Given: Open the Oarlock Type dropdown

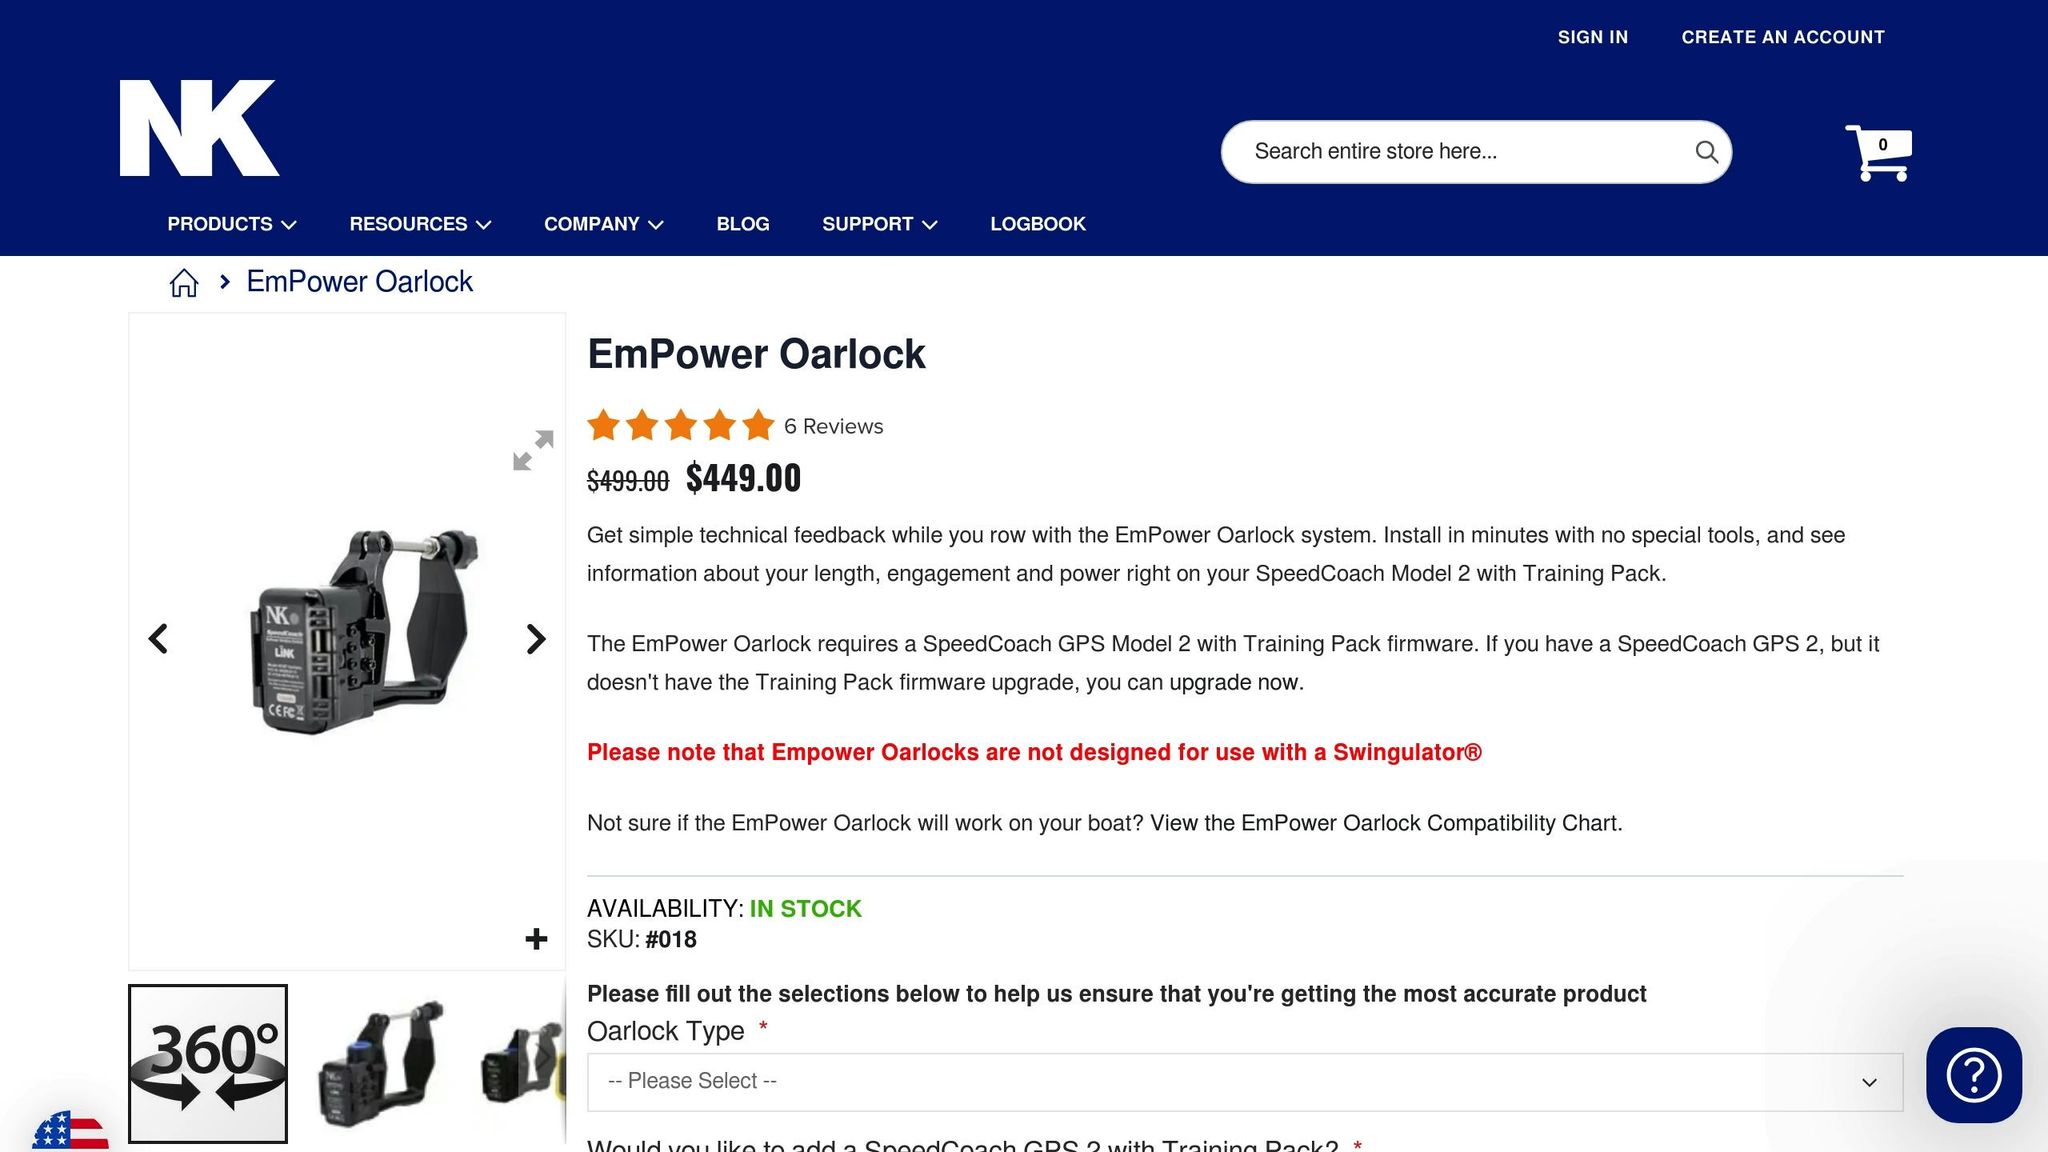Looking at the screenshot, I should (1245, 1082).
